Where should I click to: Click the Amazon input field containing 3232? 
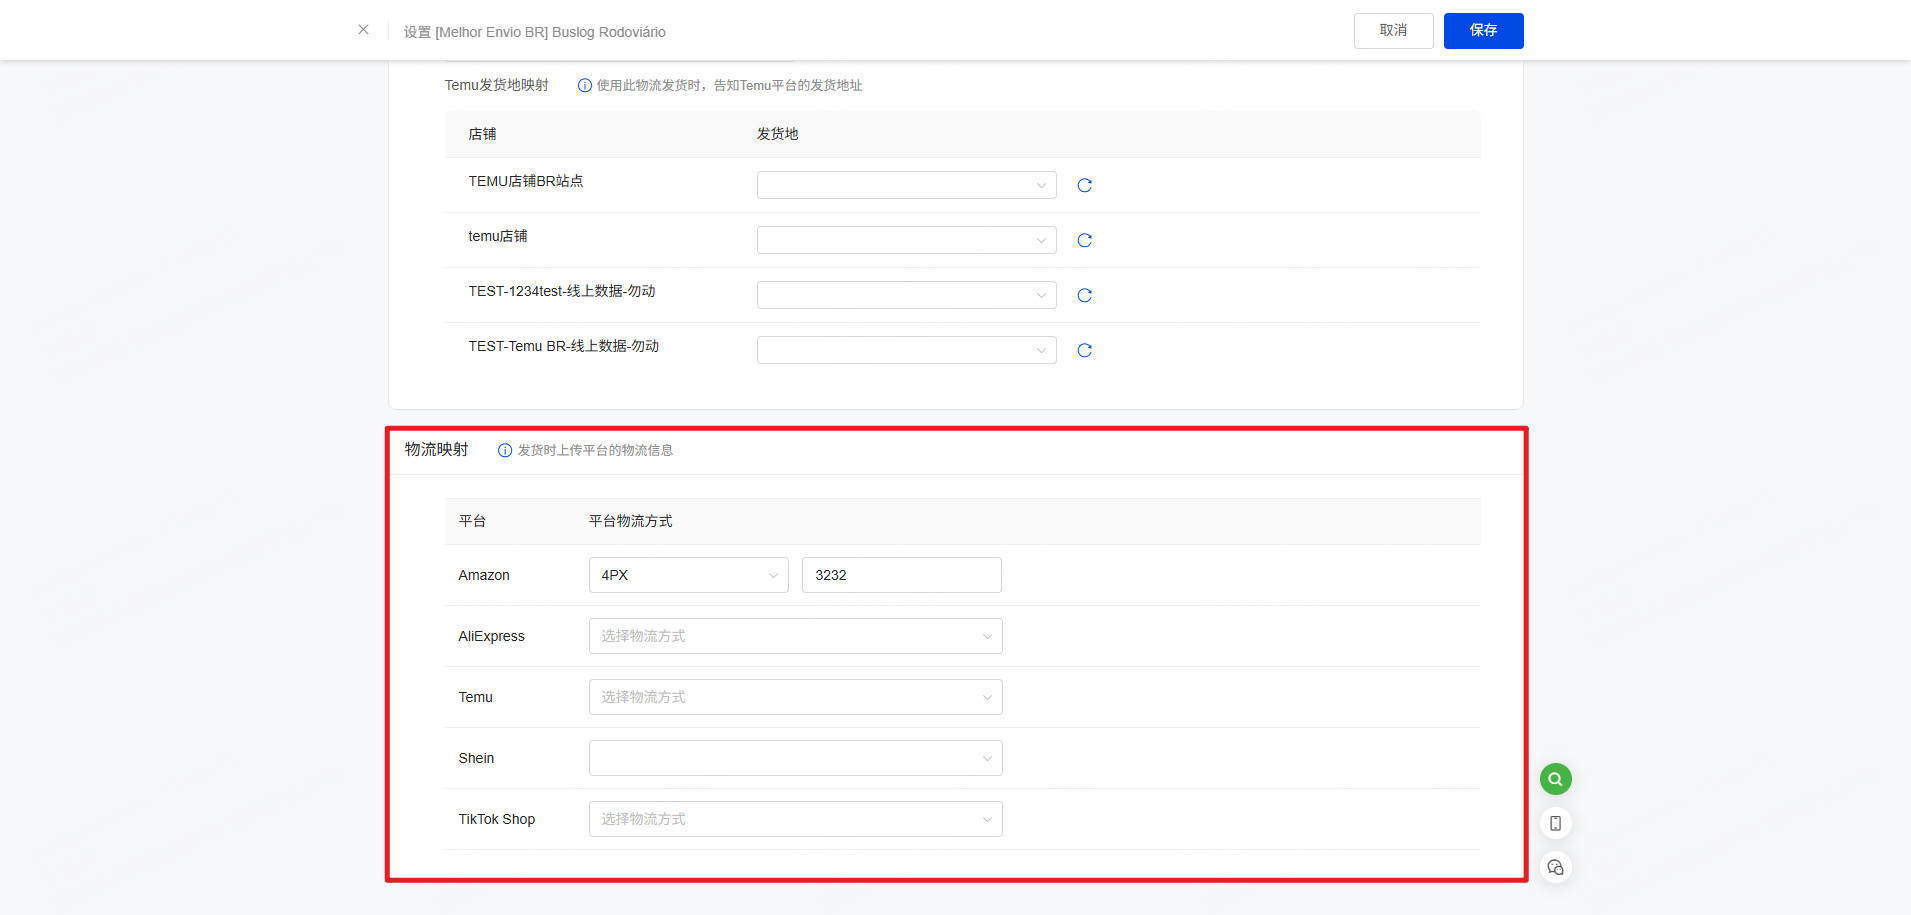tap(901, 575)
